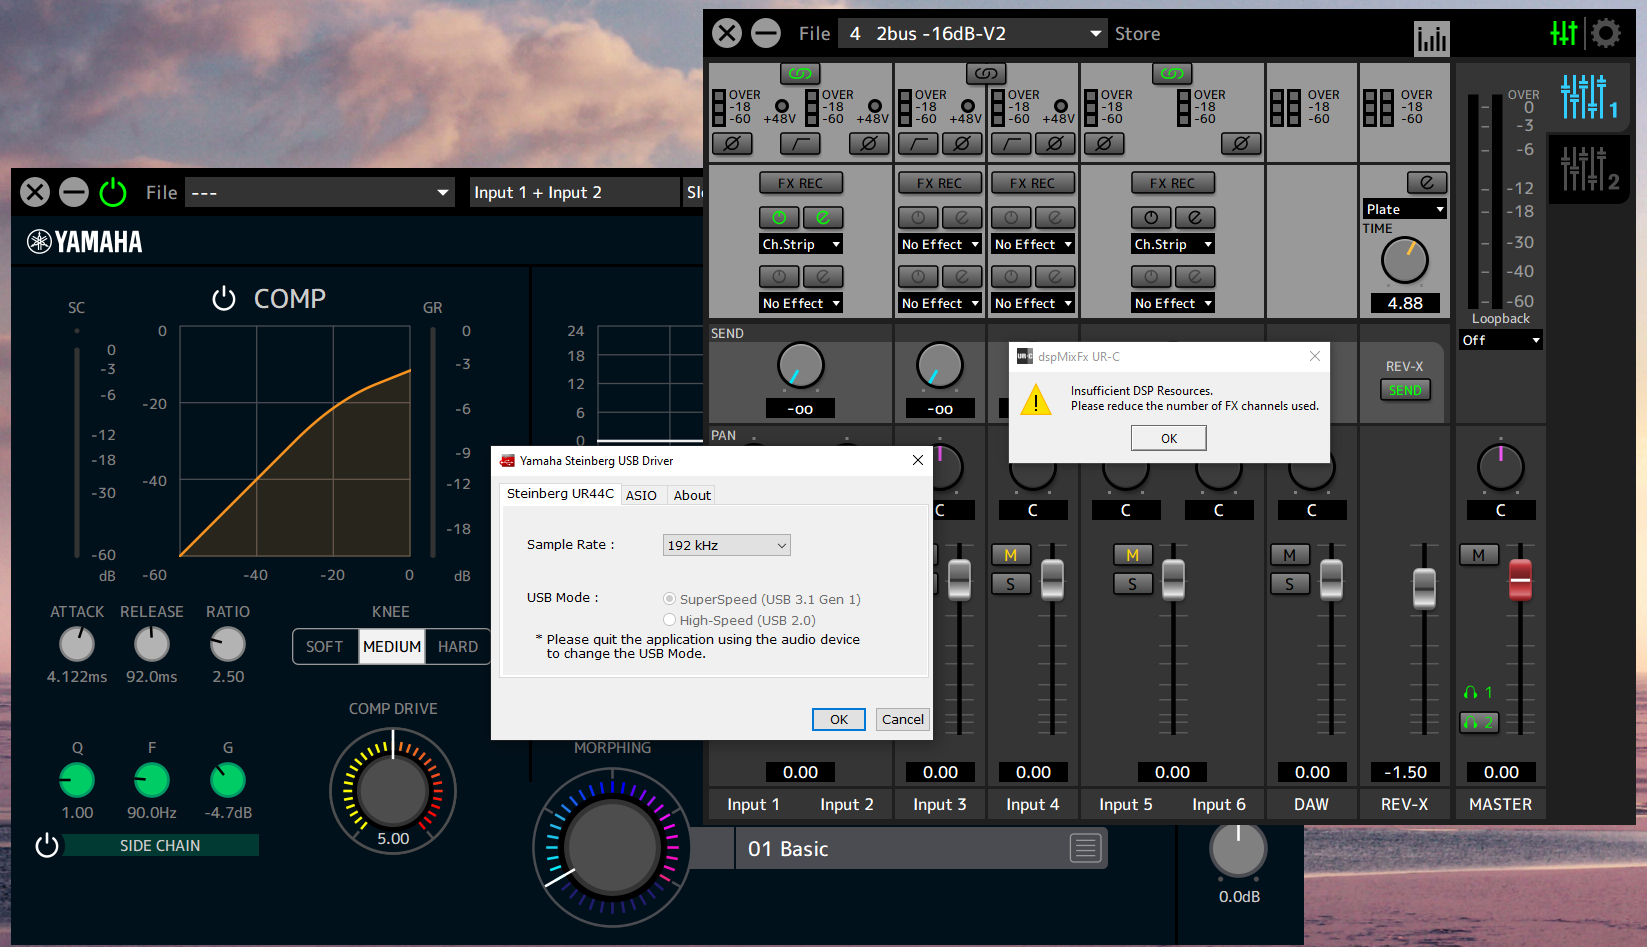Open the meter view icon in mixer header
This screenshot has width=1647, height=947.
tap(1431, 39)
